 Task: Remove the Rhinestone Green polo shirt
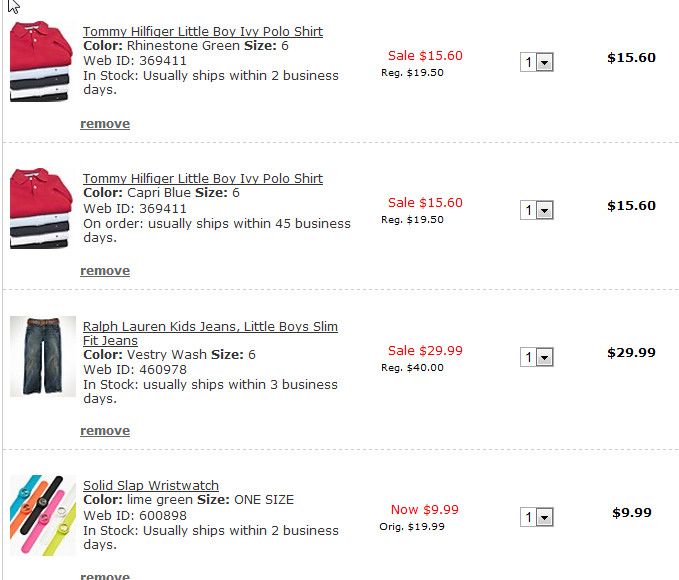[x=105, y=124]
